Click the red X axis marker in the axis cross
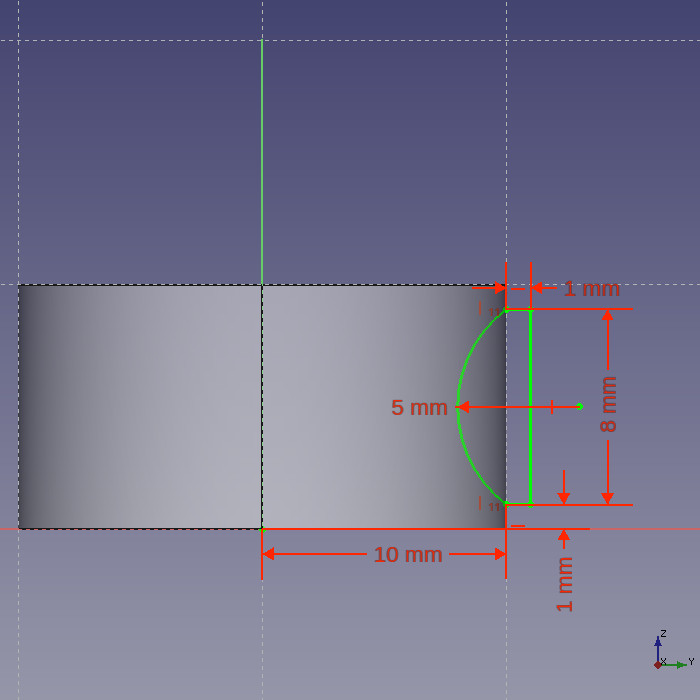The image size is (700, 700). click(657, 664)
